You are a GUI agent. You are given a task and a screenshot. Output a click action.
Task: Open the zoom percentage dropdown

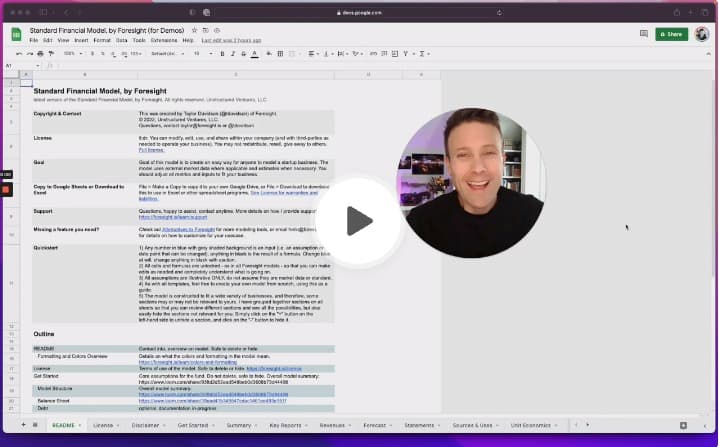(x=68, y=53)
